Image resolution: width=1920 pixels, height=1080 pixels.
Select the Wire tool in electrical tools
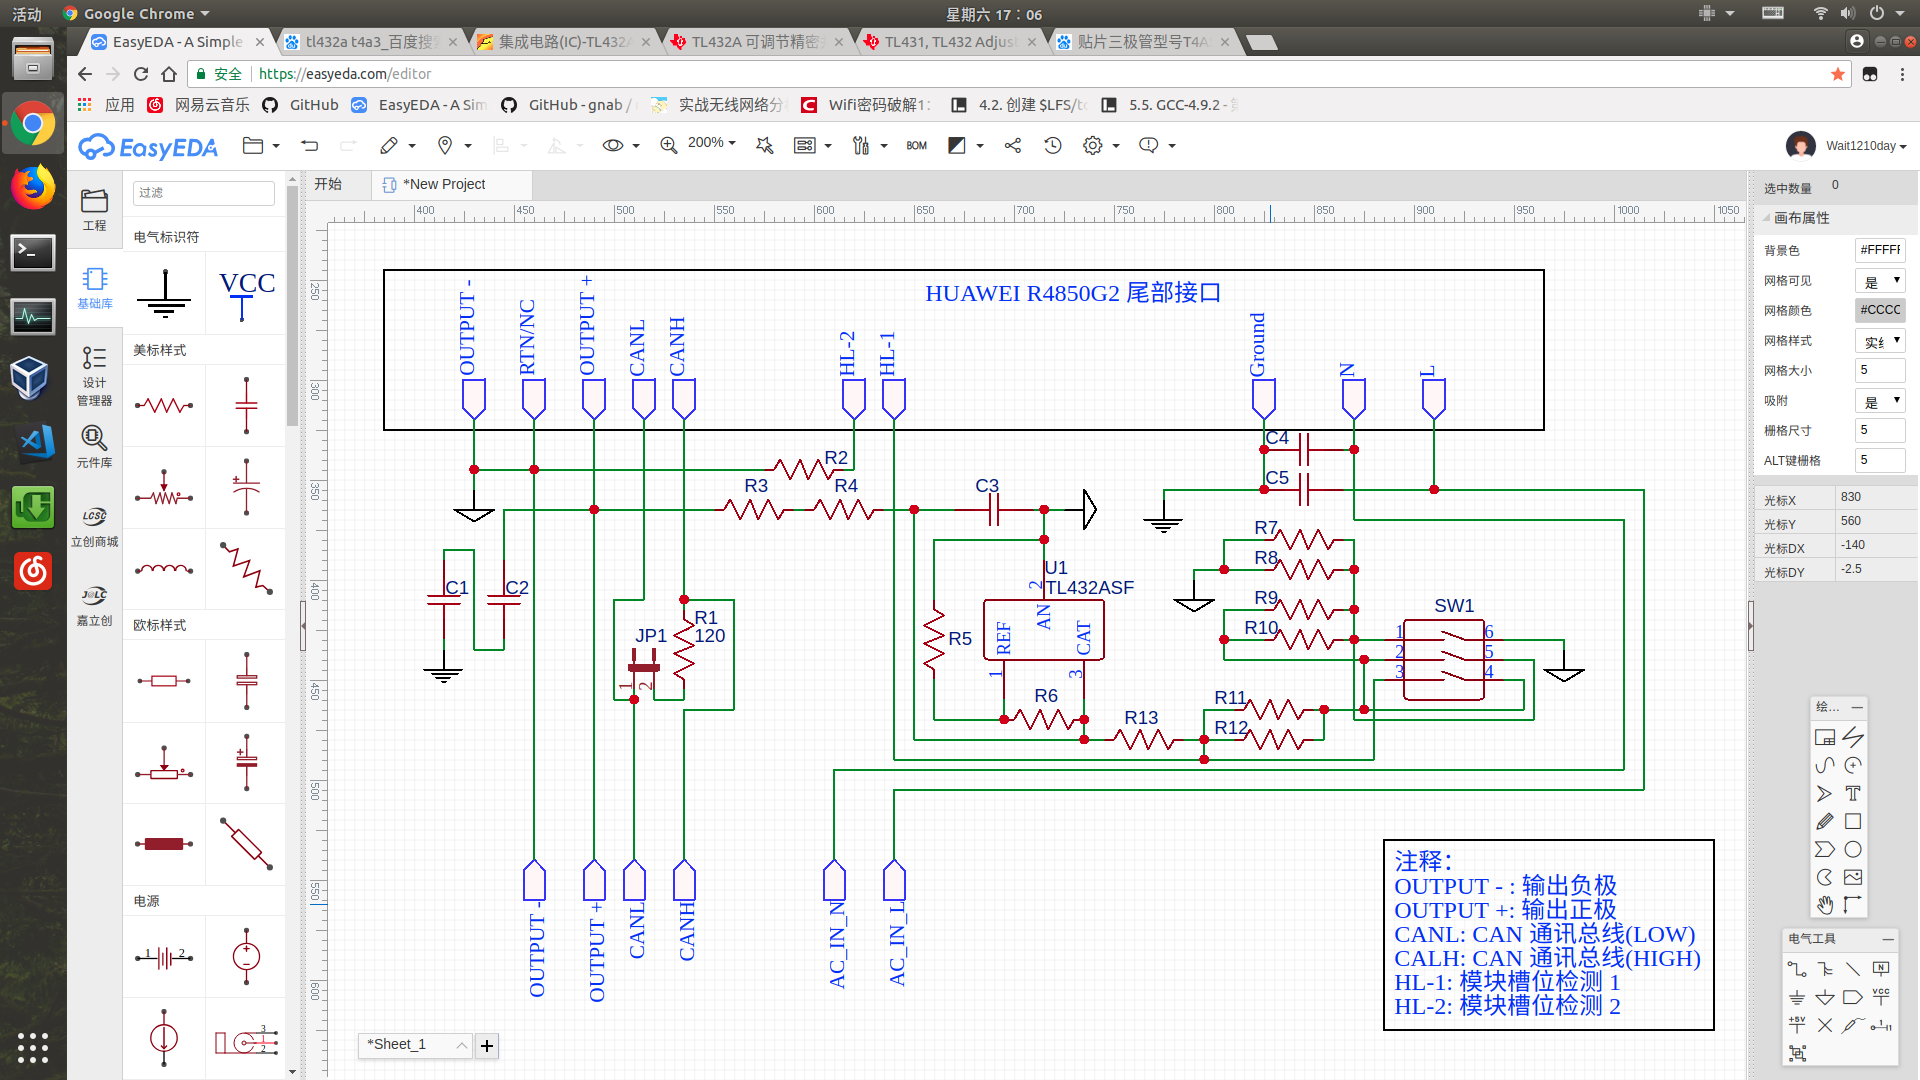(x=1796, y=969)
